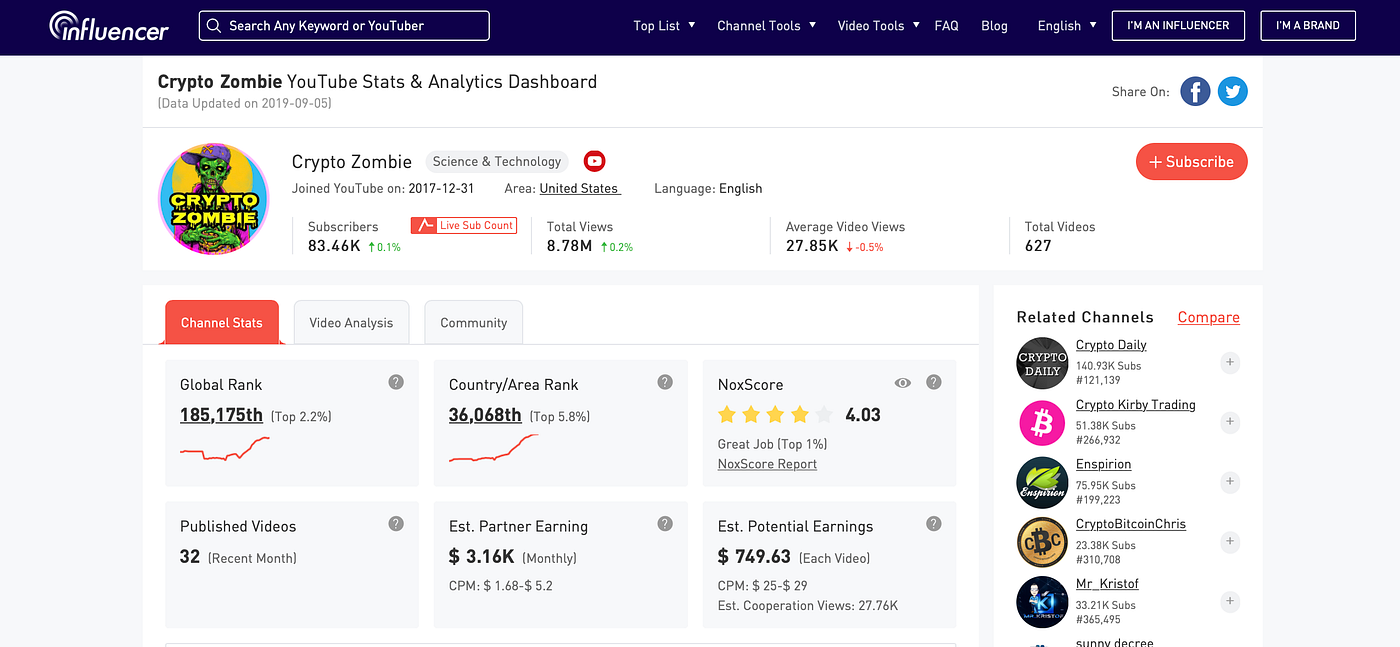
Task: Switch to Channel Stats tab
Action: pyautogui.click(x=222, y=322)
